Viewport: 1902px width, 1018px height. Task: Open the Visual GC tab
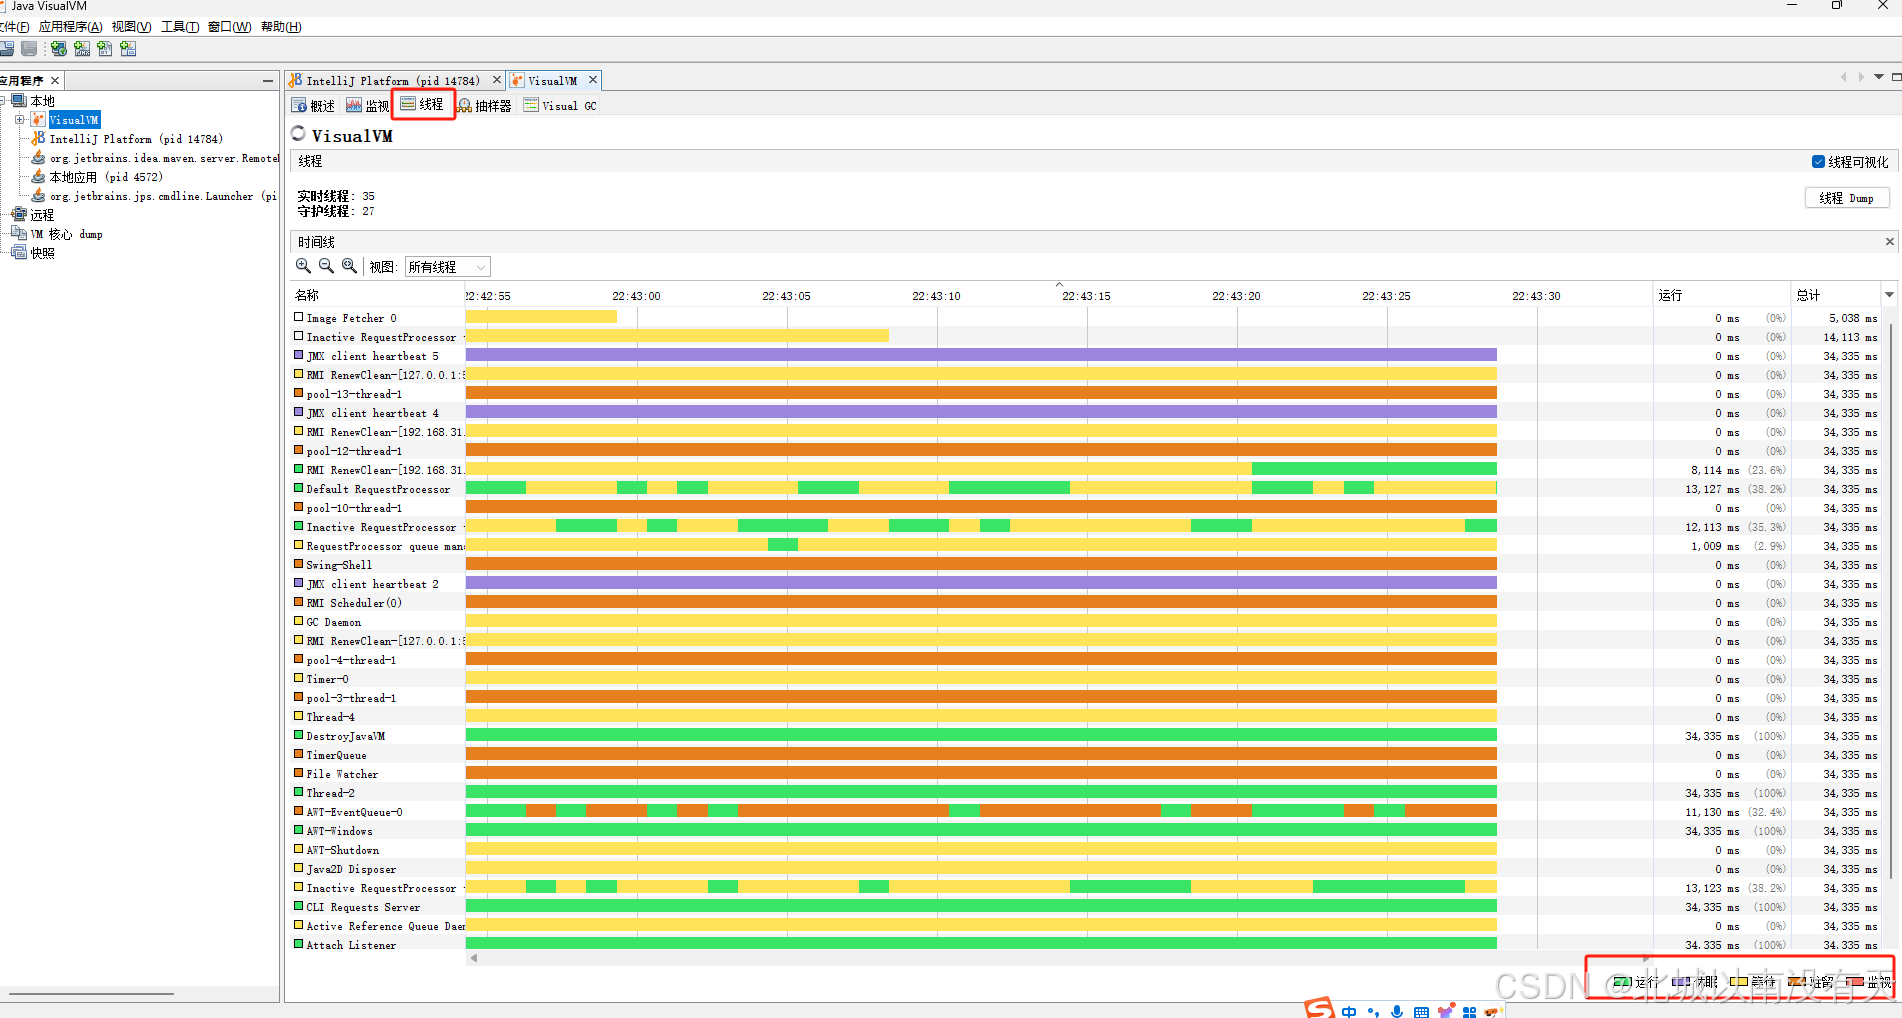coord(560,105)
